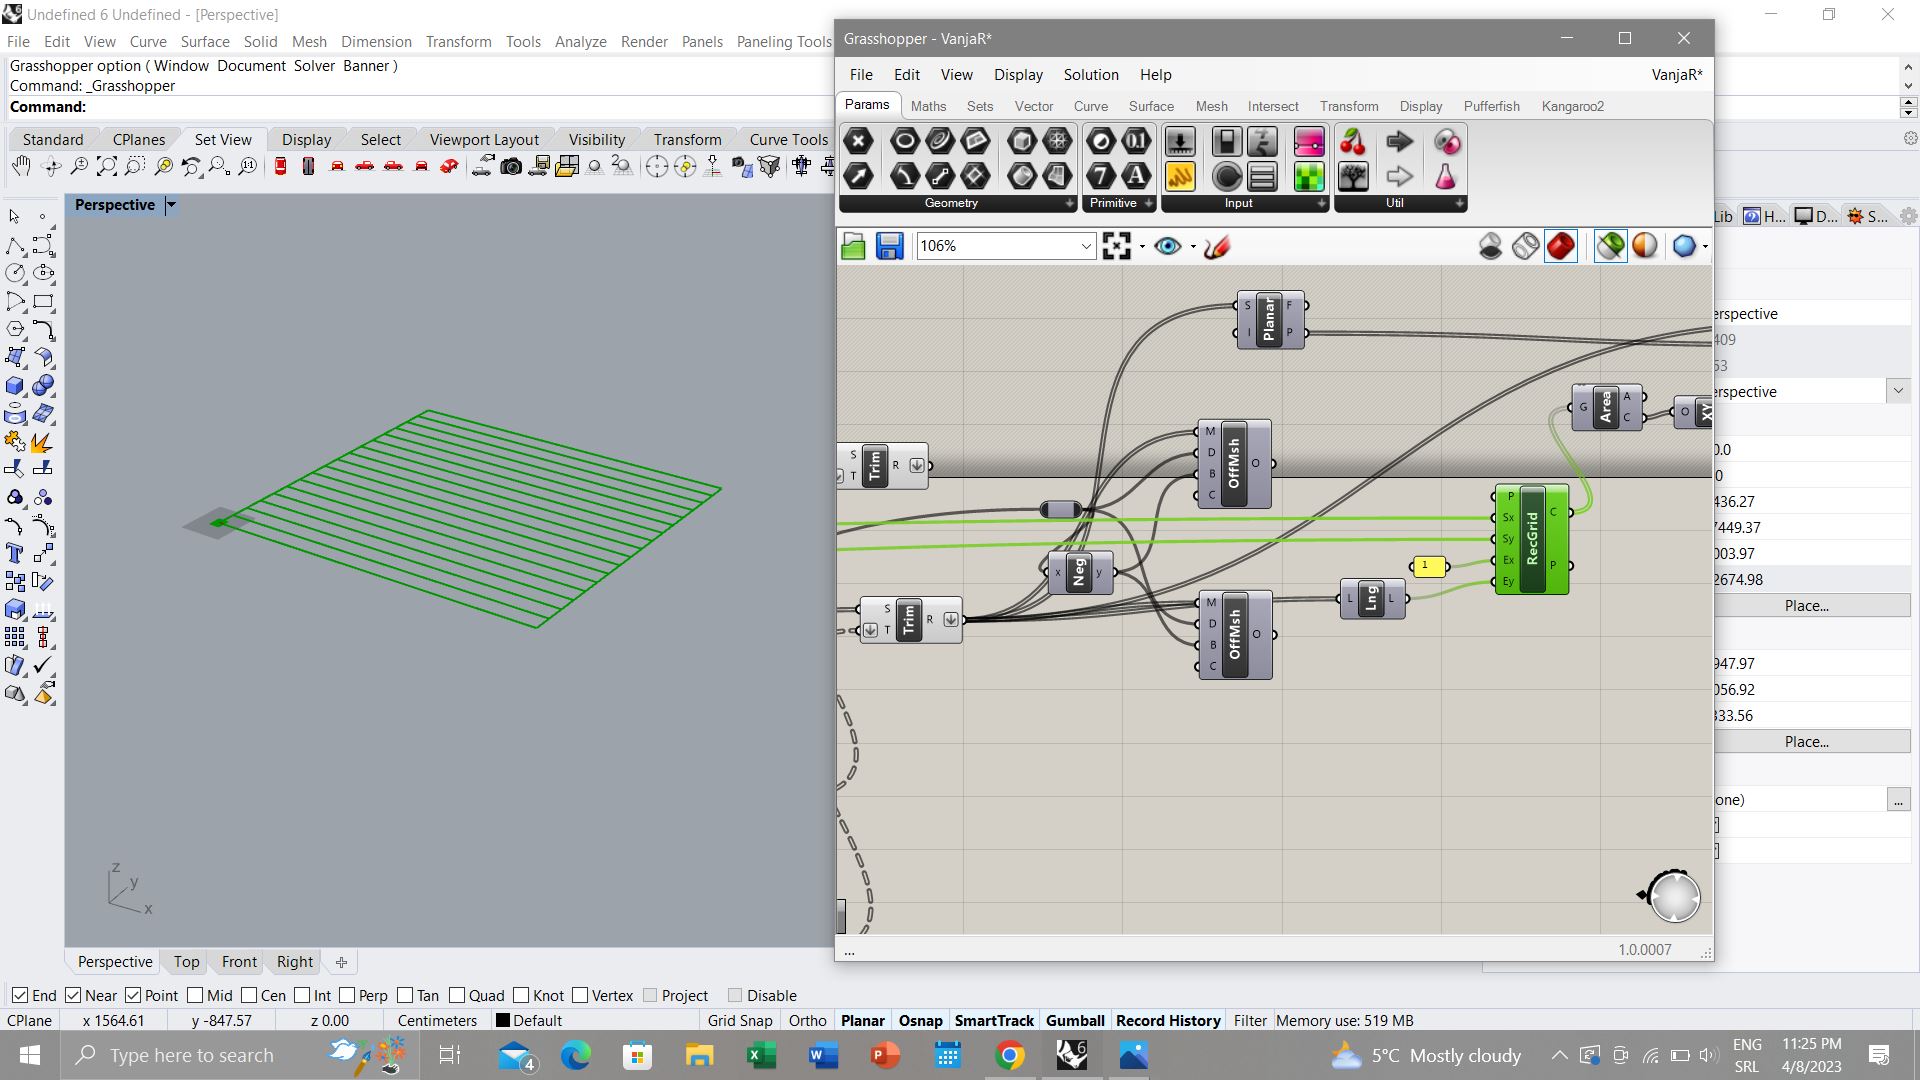This screenshot has height=1080, width=1920.
Task: Enable the Vertex osnap checkbox
Action: click(x=580, y=996)
